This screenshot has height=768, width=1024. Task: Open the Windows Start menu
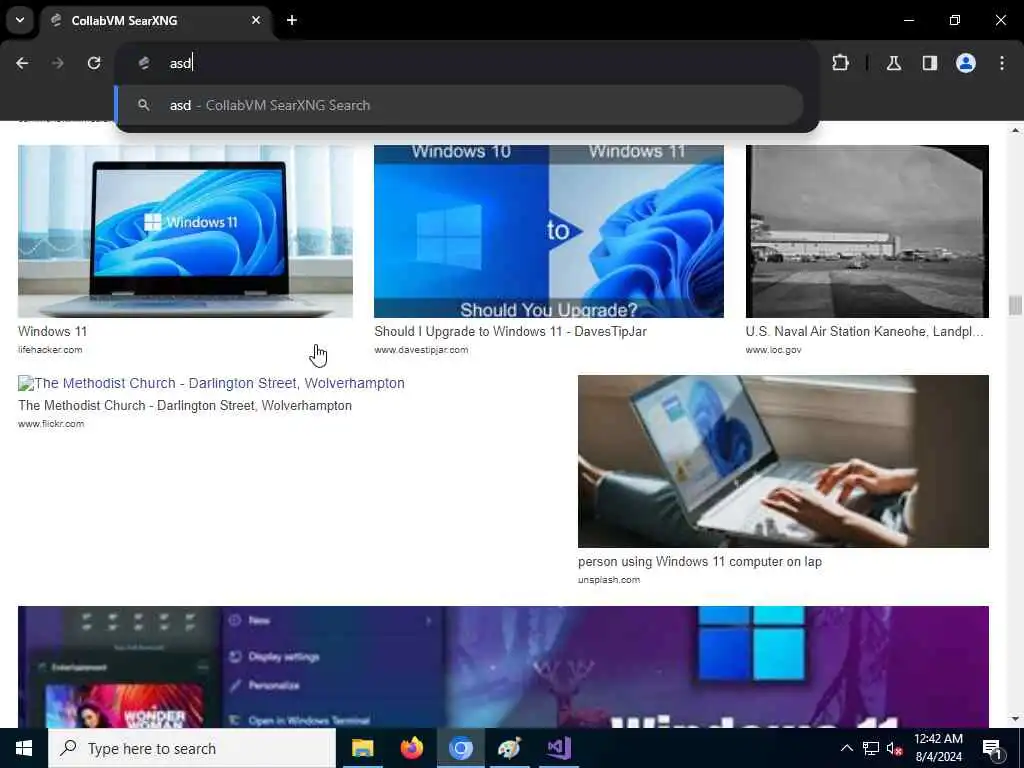[24, 748]
